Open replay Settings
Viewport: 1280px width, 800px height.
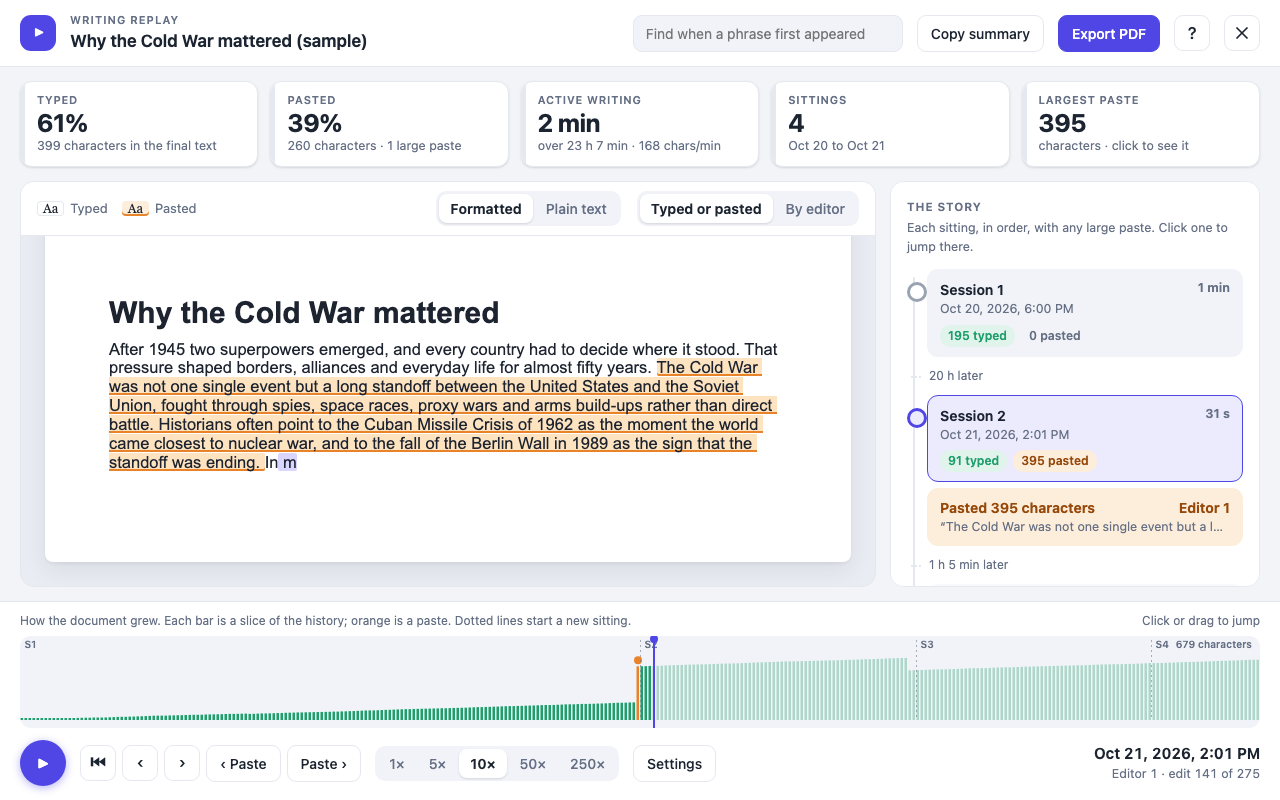(x=674, y=763)
